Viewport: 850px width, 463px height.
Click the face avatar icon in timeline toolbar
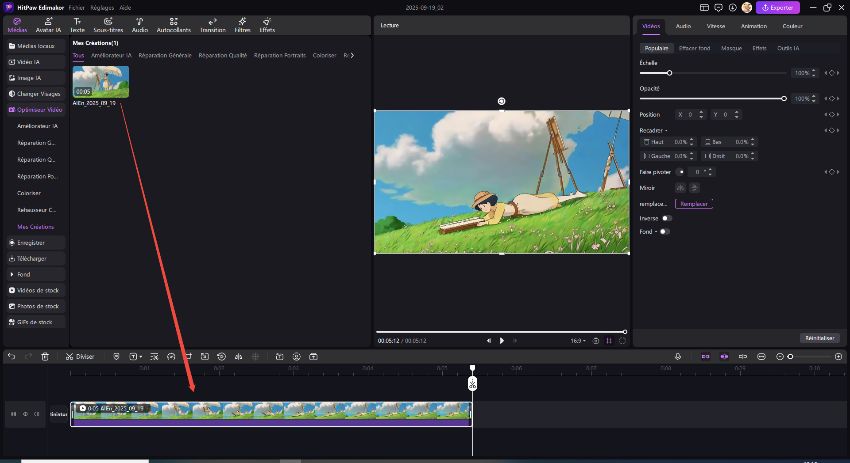(x=297, y=356)
